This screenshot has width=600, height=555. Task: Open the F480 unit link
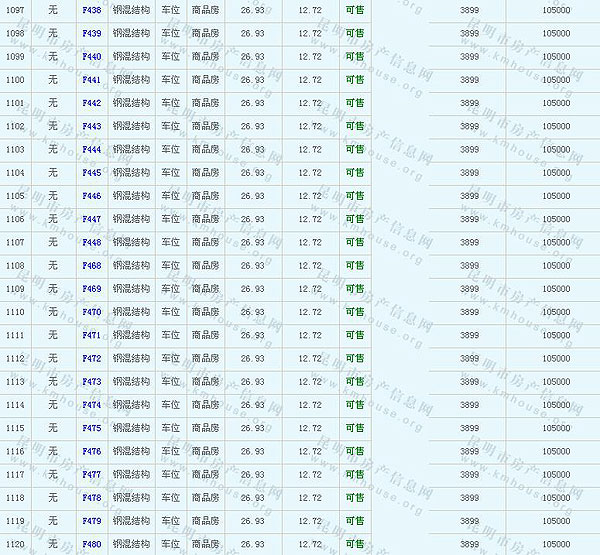[91, 545]
